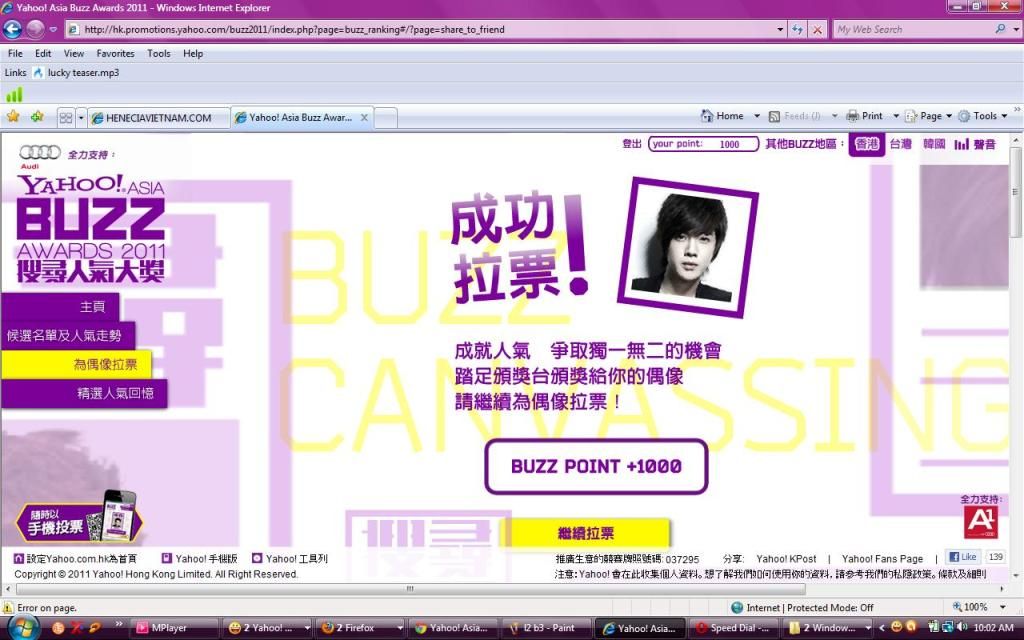This screenshot has height=640, width=1024.
Task: Open the Yahoo! 工具列 link
Action: point(290,558)
